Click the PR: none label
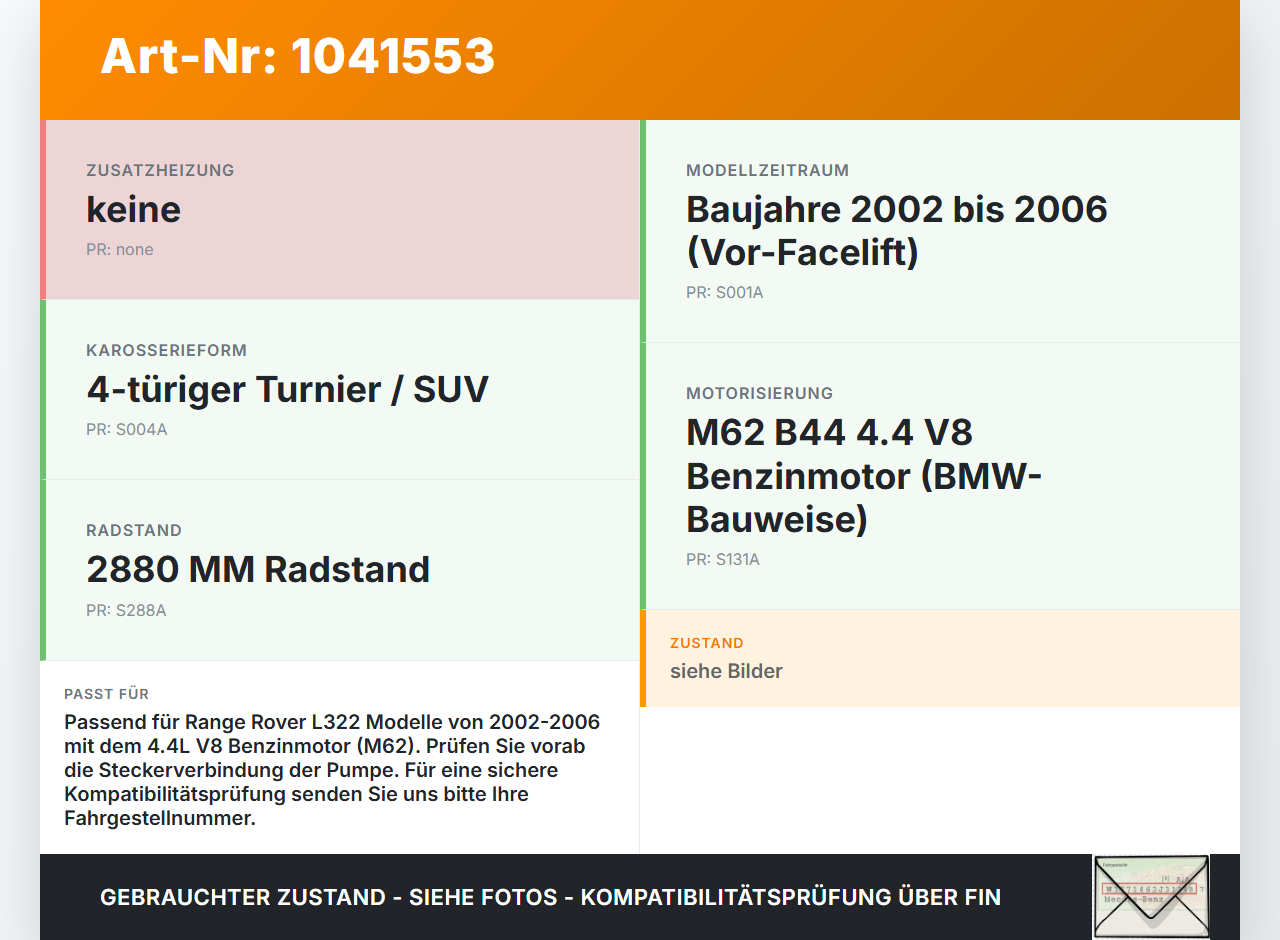This screenshot has width=1280, height=940. 120,250
